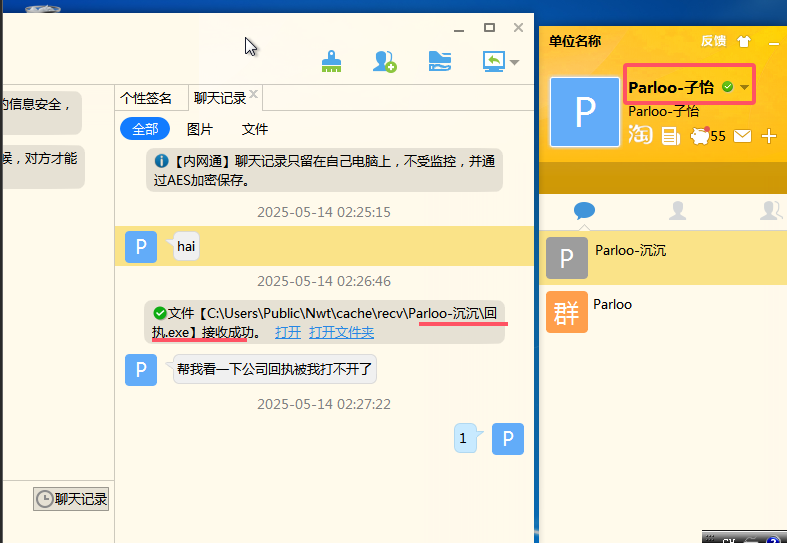Select the 全部 filter
The height and width of the screenshot is (543, 787).
click(145, 129)
